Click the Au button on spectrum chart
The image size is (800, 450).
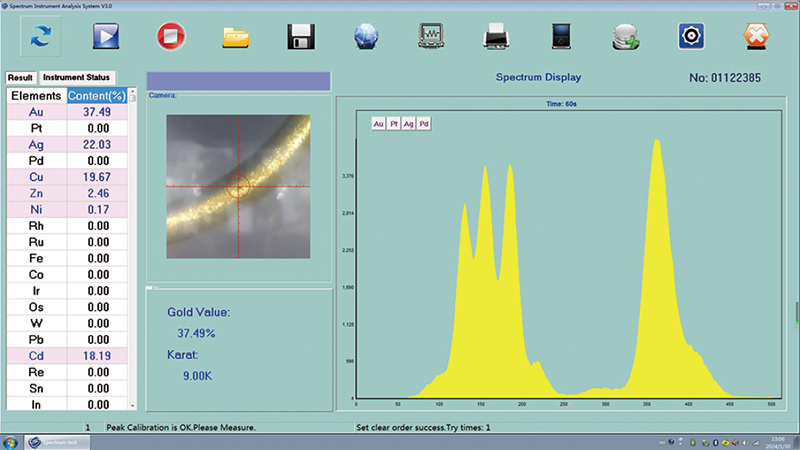coord(378,124)
